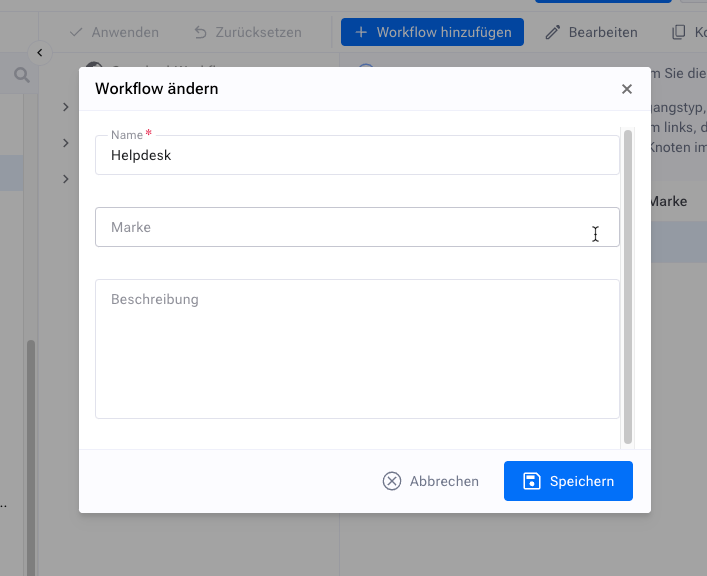Screen dimensions: 707x576
Task: Close the Workflow ändern dialog
Action: (x=627, y=89)
